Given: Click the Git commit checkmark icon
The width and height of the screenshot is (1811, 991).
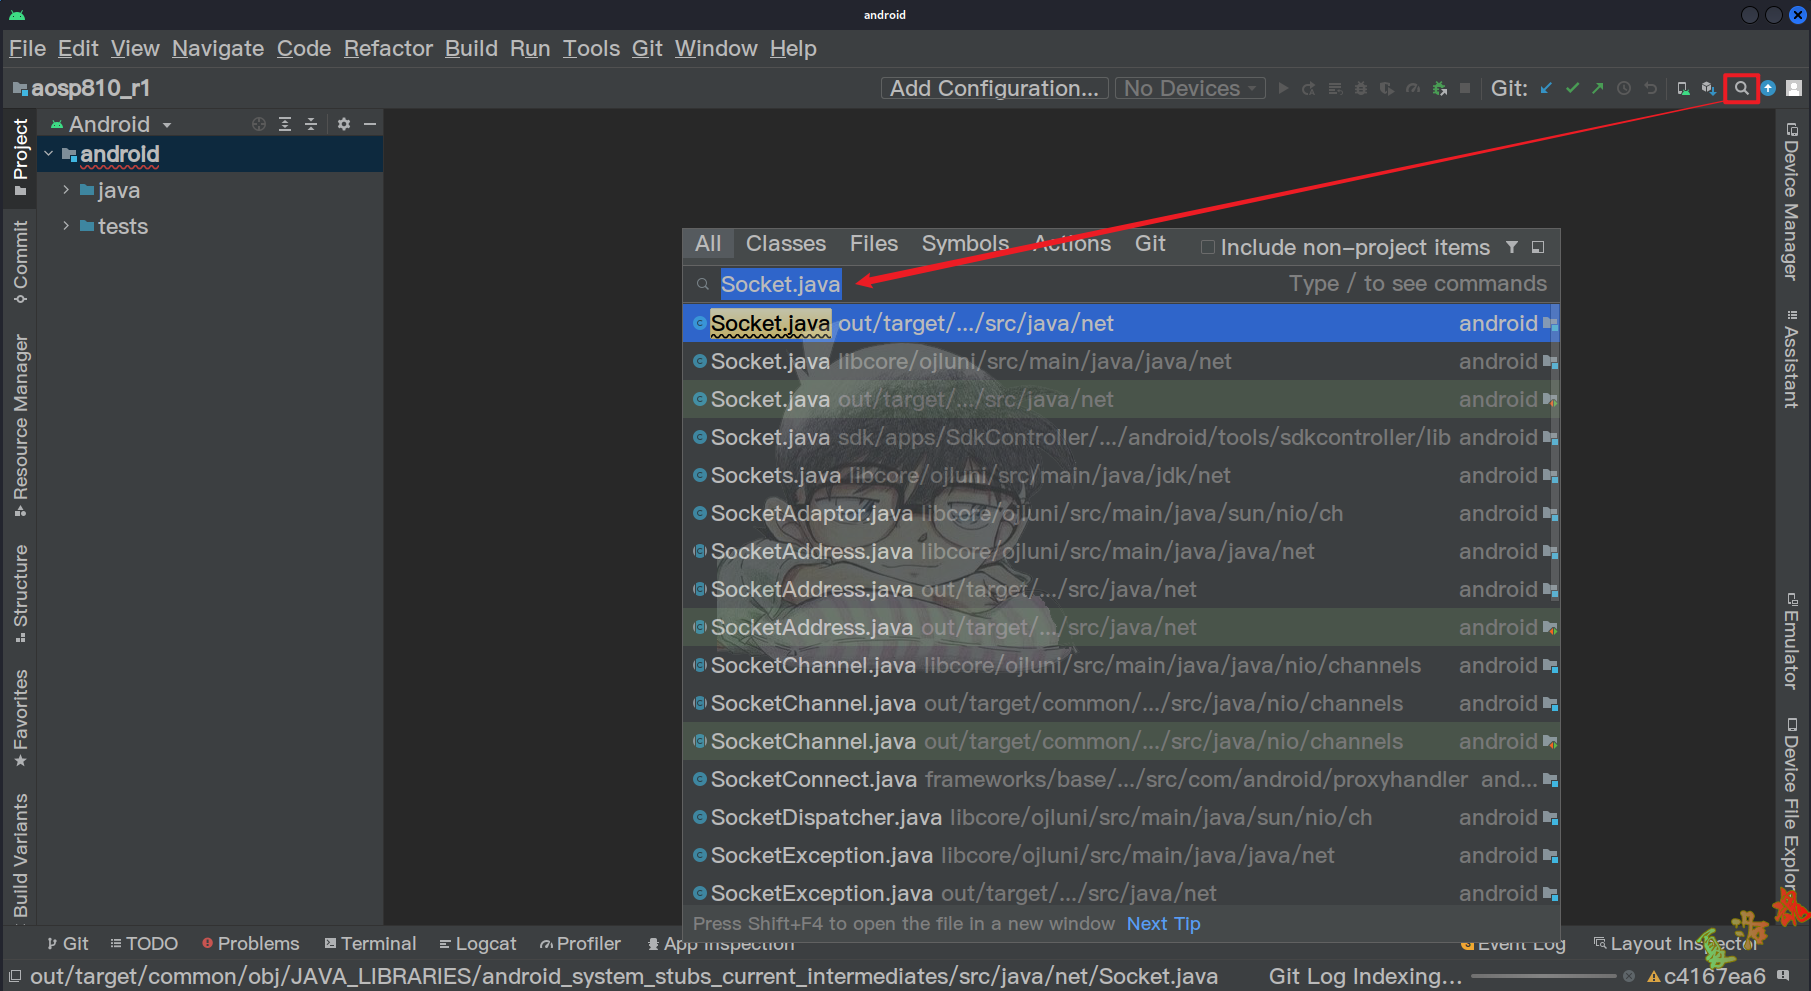Looking at the screenshot, I should 1572,88.
